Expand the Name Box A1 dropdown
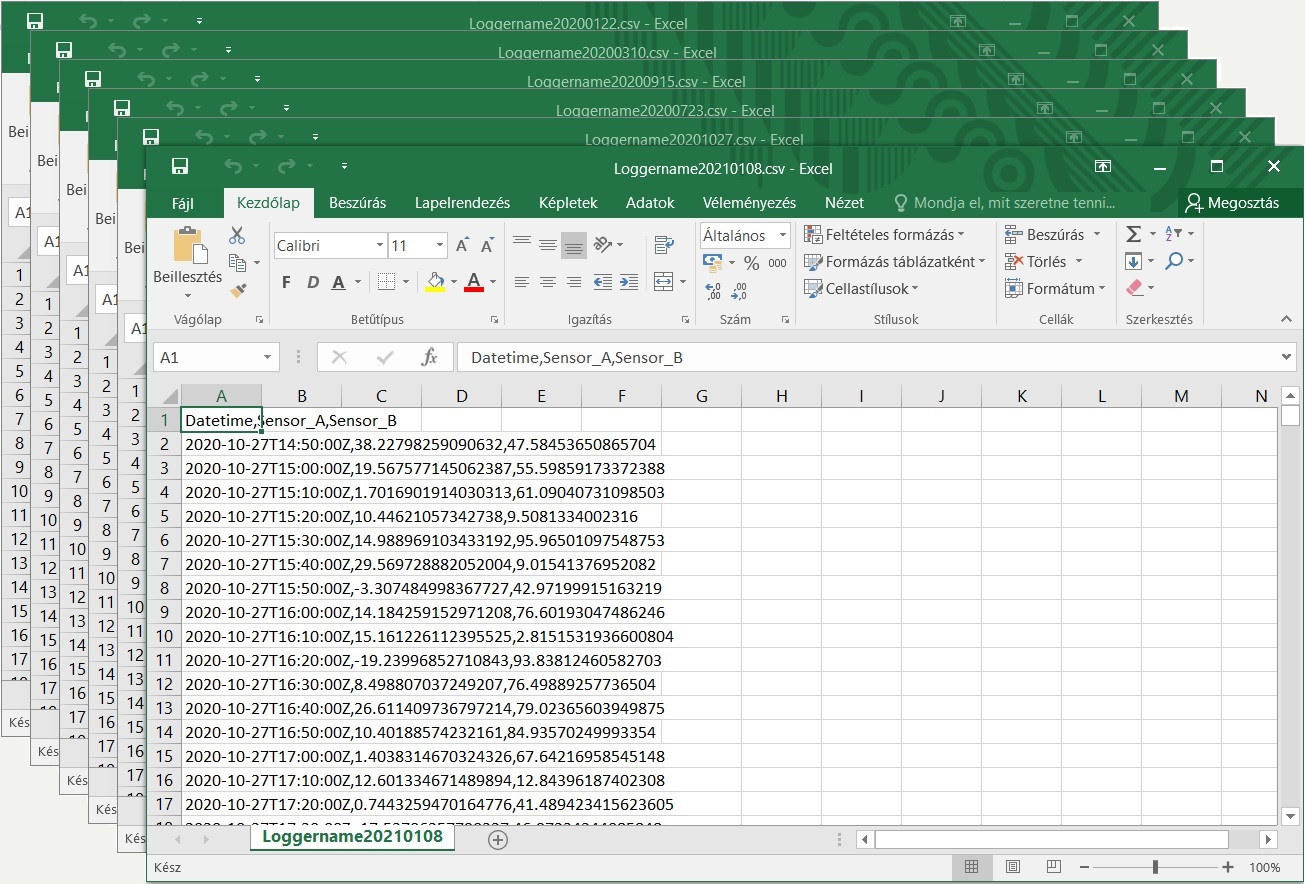 pos(268,357)
